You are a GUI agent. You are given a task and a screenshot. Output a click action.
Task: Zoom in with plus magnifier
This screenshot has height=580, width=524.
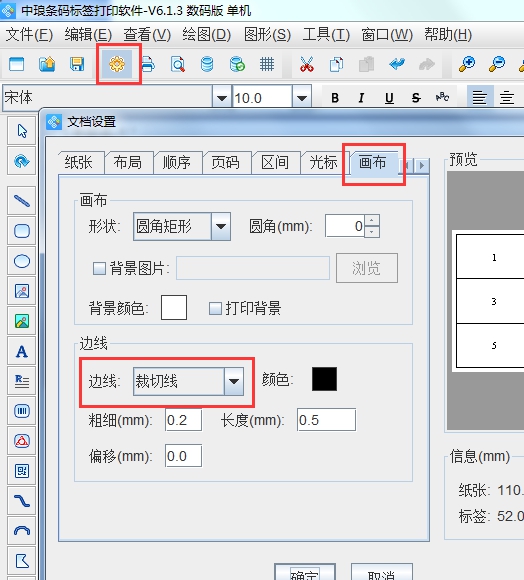pyautogui.click(x=467, y=64)
